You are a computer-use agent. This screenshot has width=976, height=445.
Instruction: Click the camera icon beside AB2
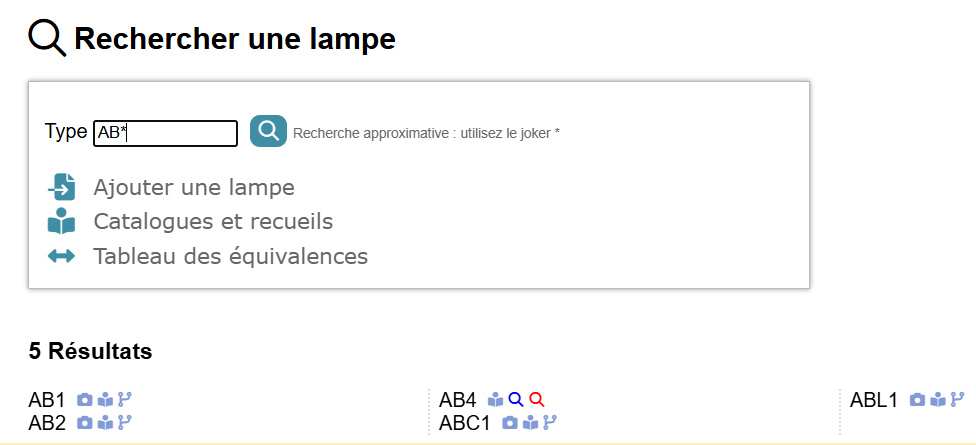85,423
